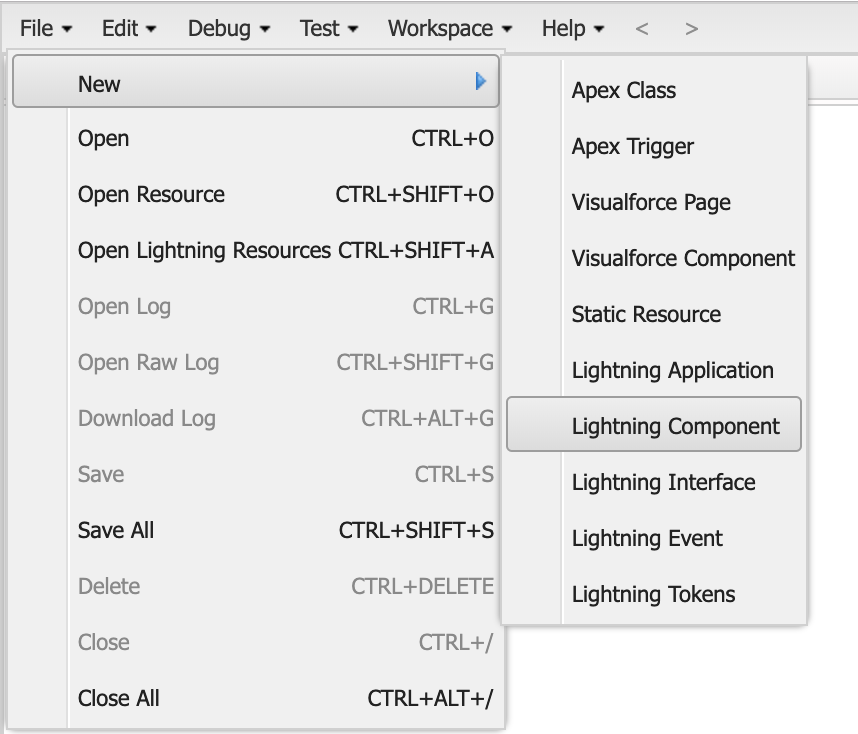The height and width of the screenshot is (734, 858).
Task: Choose Open Lightning Resources
Action: click(x=204, y=251)
